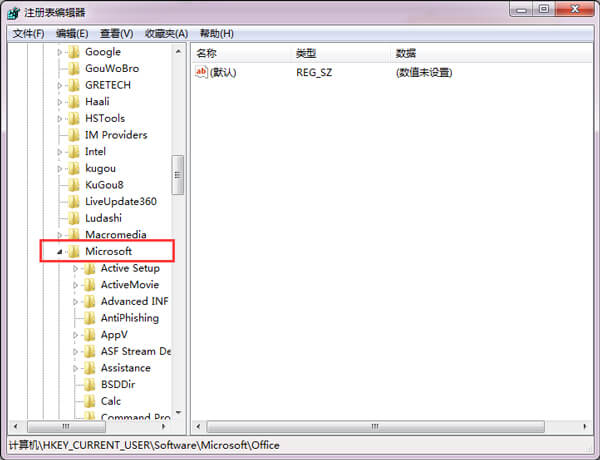Open the 文件(F) menu
This screenshot has width=600, height=460.
(x=28, y=33)
